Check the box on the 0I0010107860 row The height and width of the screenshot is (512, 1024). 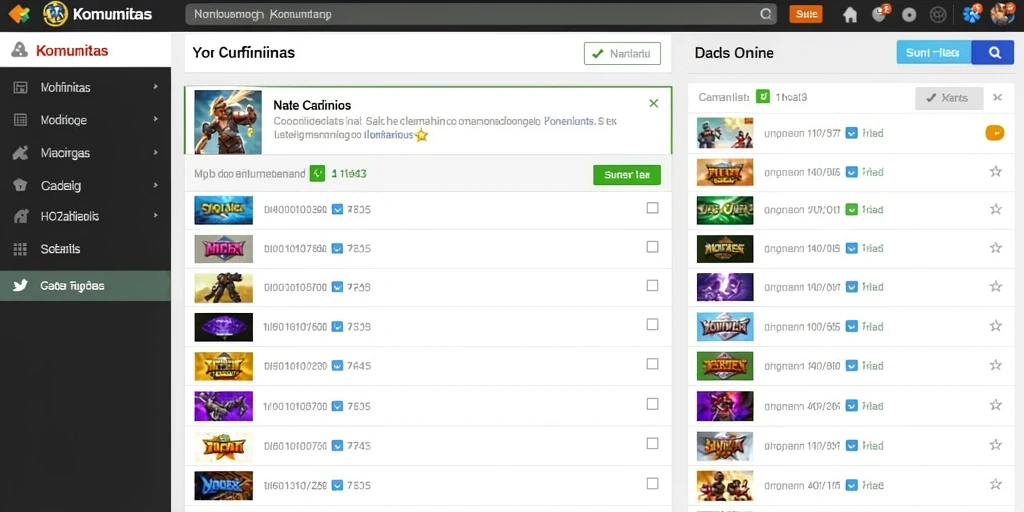click(x=652, y=247)
